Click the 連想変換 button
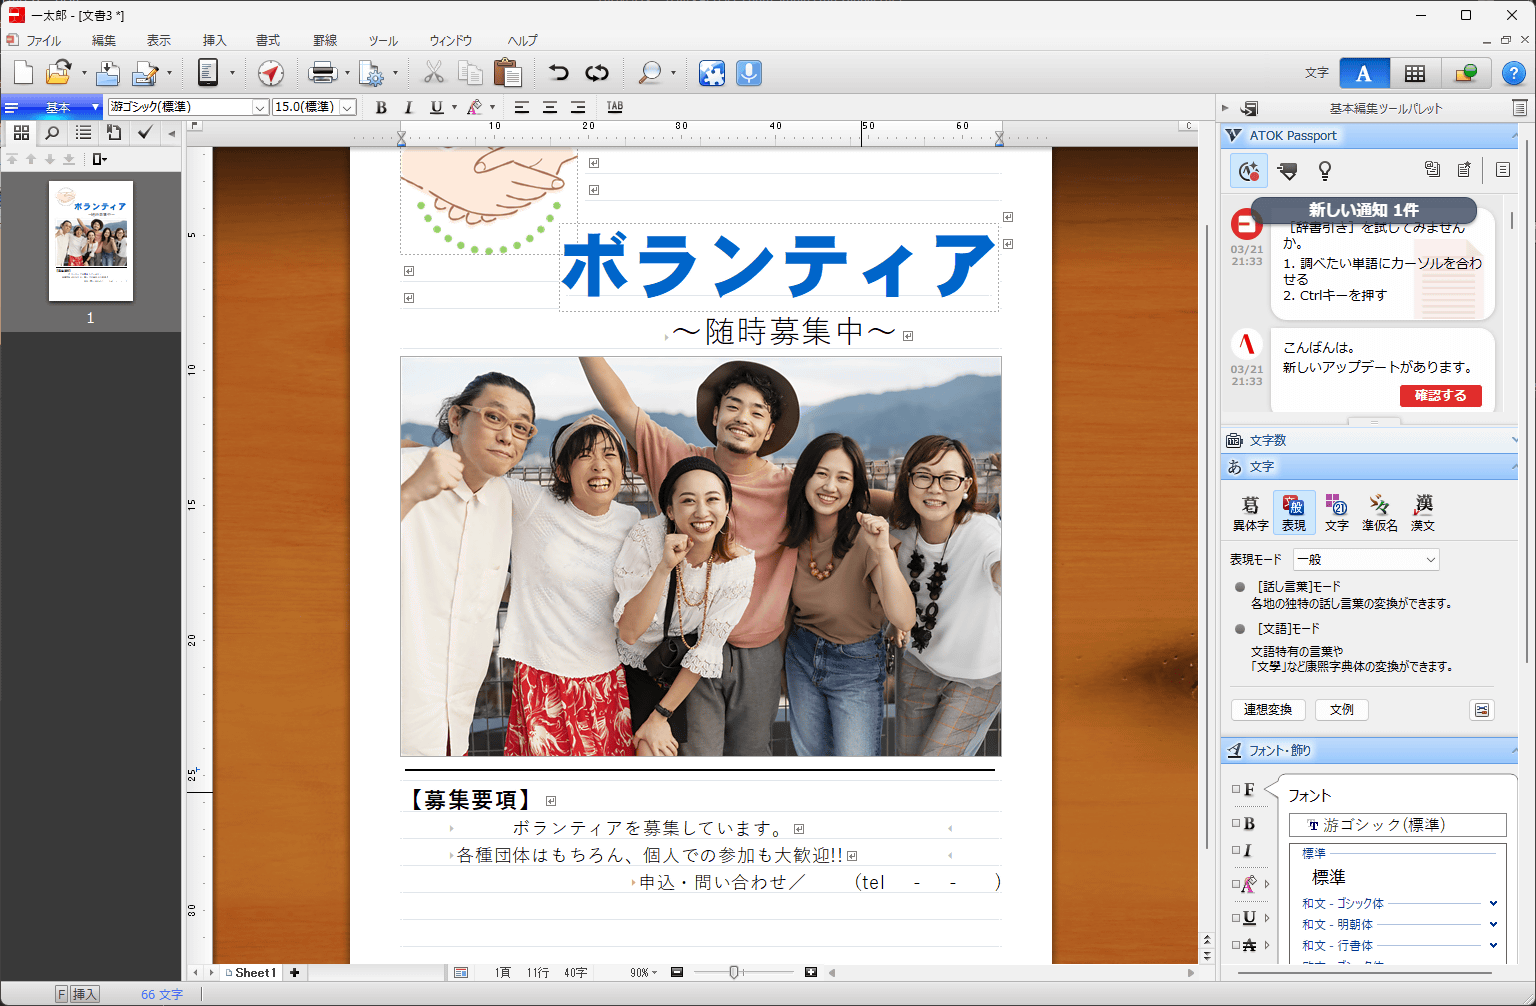Image resolution: width=1536 pixels, height=1006 pixels. (1267, 710)
